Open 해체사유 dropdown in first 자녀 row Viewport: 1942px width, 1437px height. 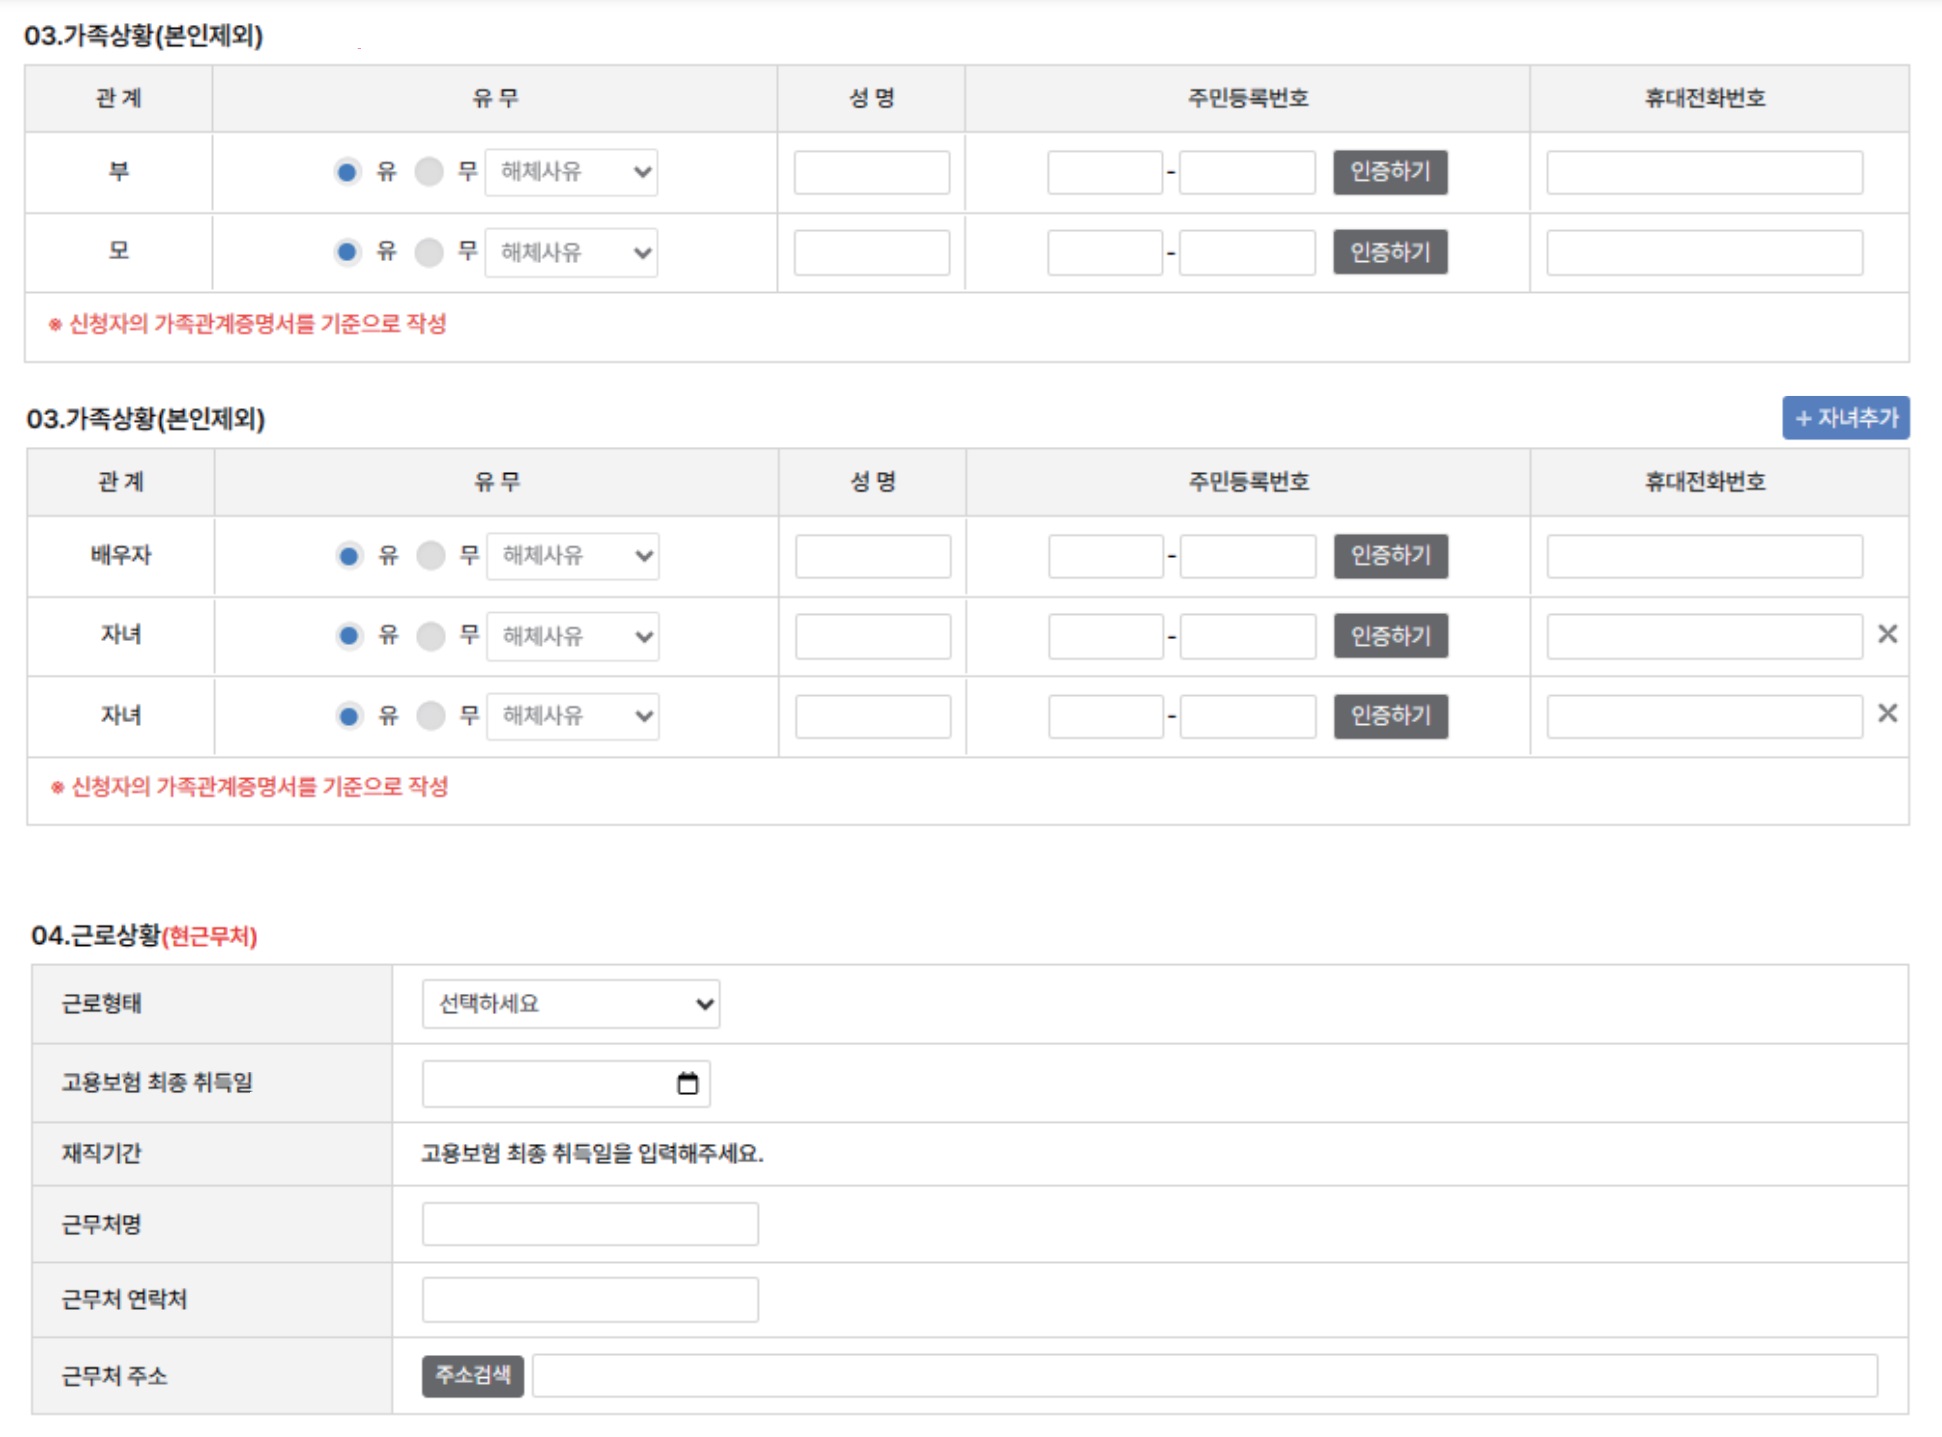[572, 636]
